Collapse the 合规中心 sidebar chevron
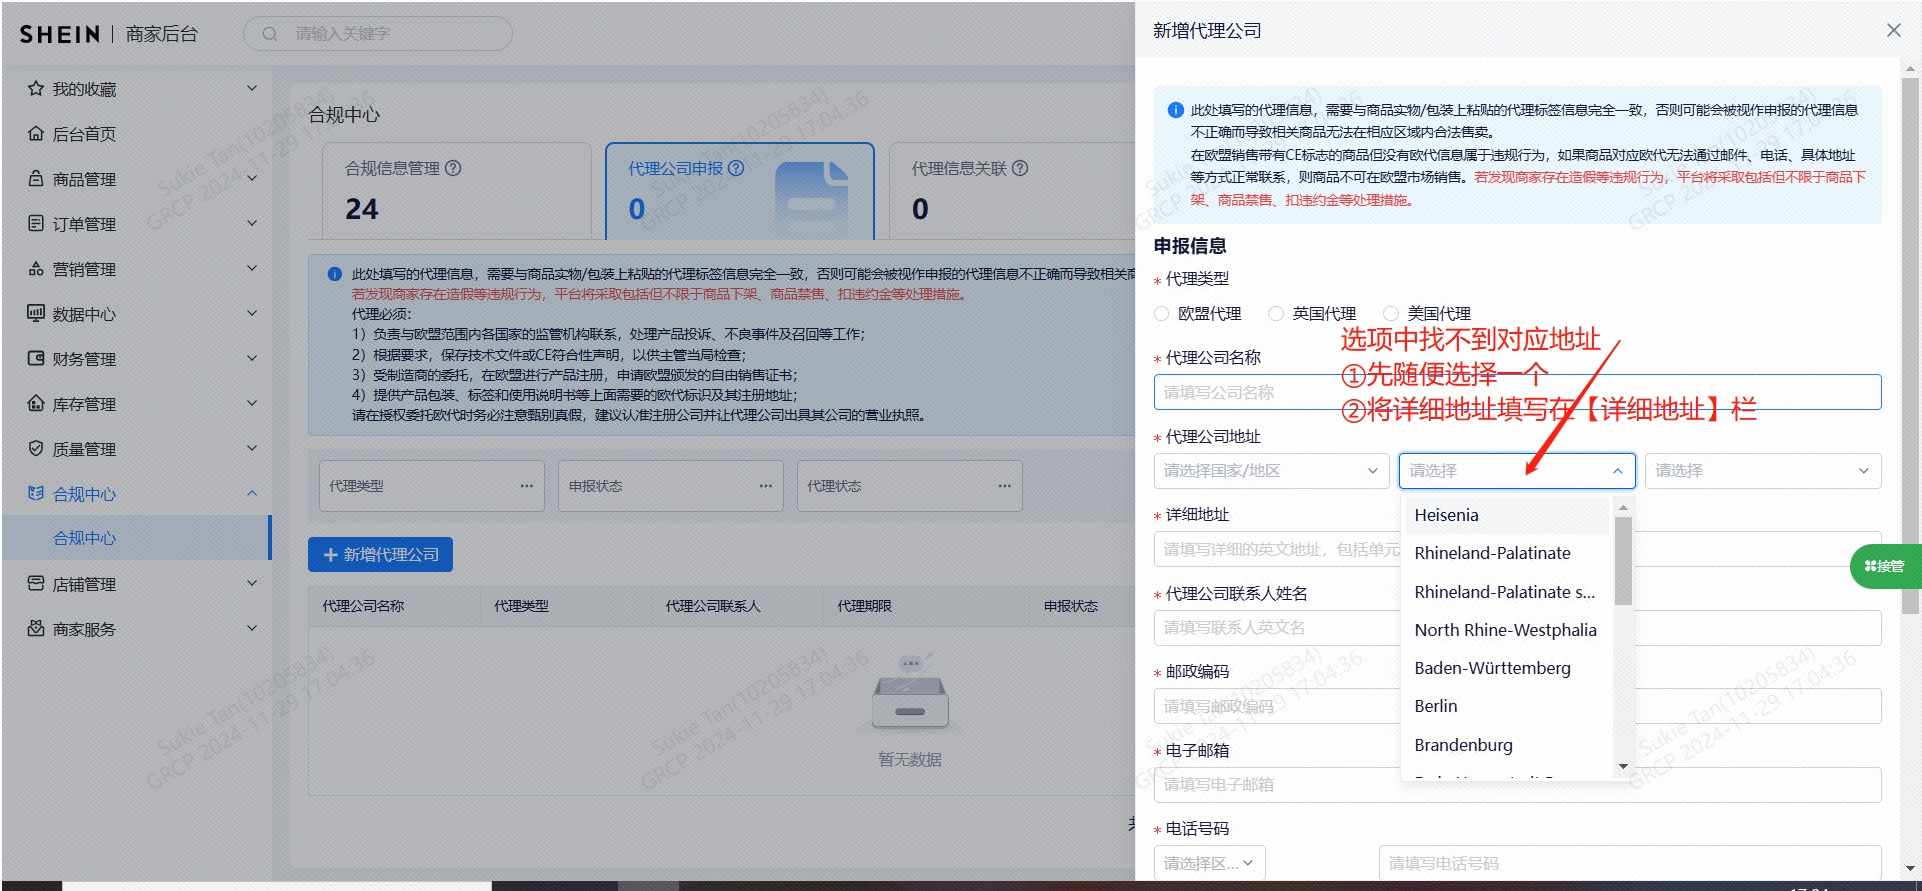 click(x=252, y=493)
